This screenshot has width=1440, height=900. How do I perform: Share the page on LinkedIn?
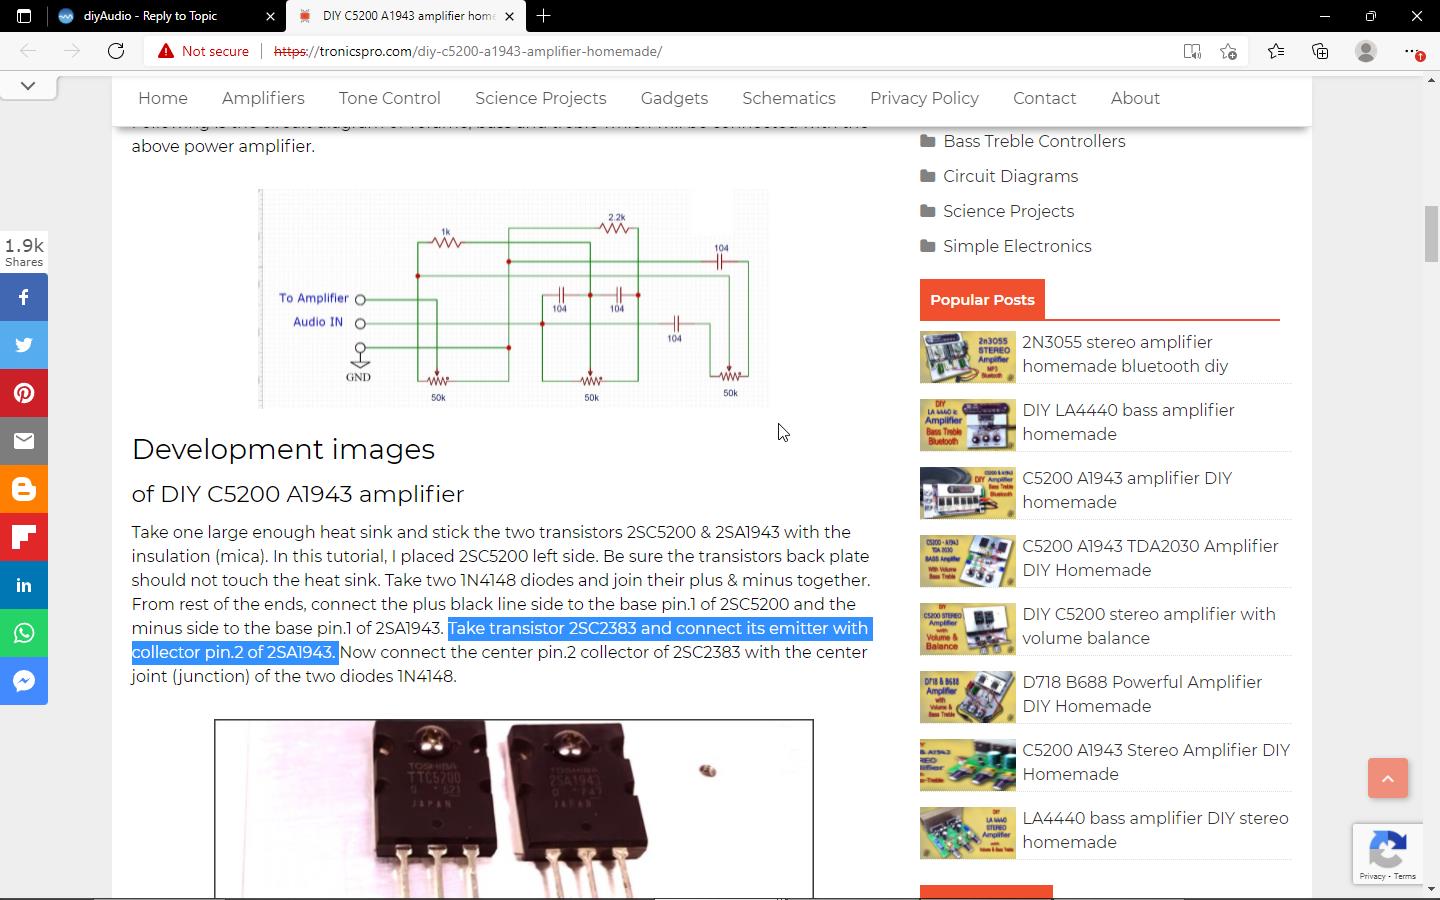pyautogui.click(x=24, y=585)
